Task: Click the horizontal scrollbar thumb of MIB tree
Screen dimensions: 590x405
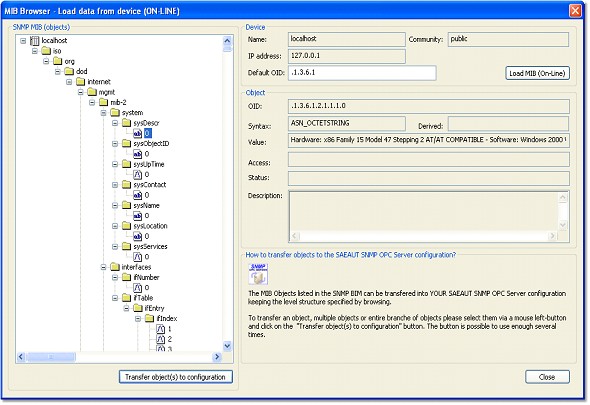Action: (51, 356)
